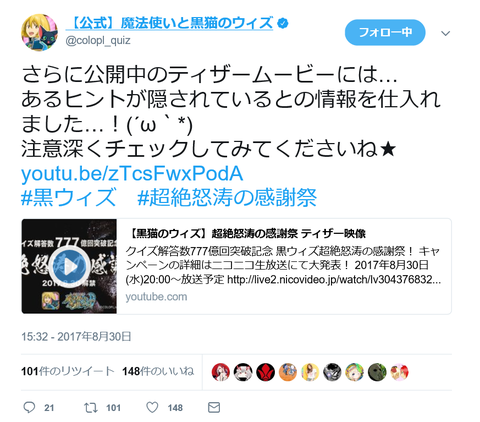The image size is (480, 422).
Task: Like the tweet with heart icon
Action: (152, 407)
